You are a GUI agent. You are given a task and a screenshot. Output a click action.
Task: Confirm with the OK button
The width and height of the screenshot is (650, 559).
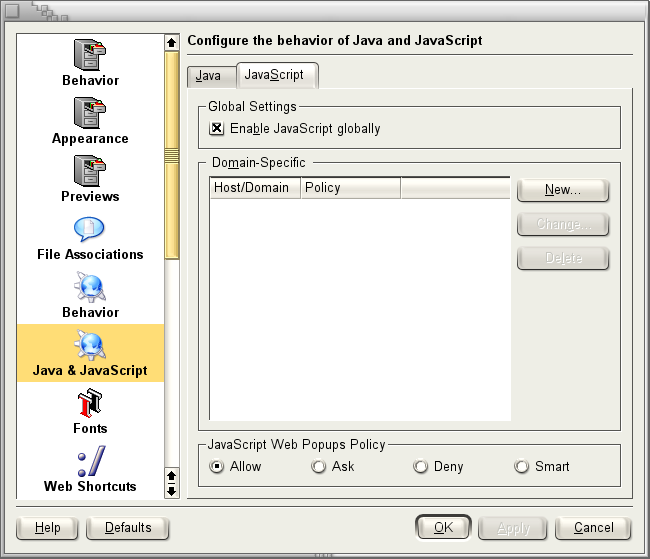(x=443, y=528)
